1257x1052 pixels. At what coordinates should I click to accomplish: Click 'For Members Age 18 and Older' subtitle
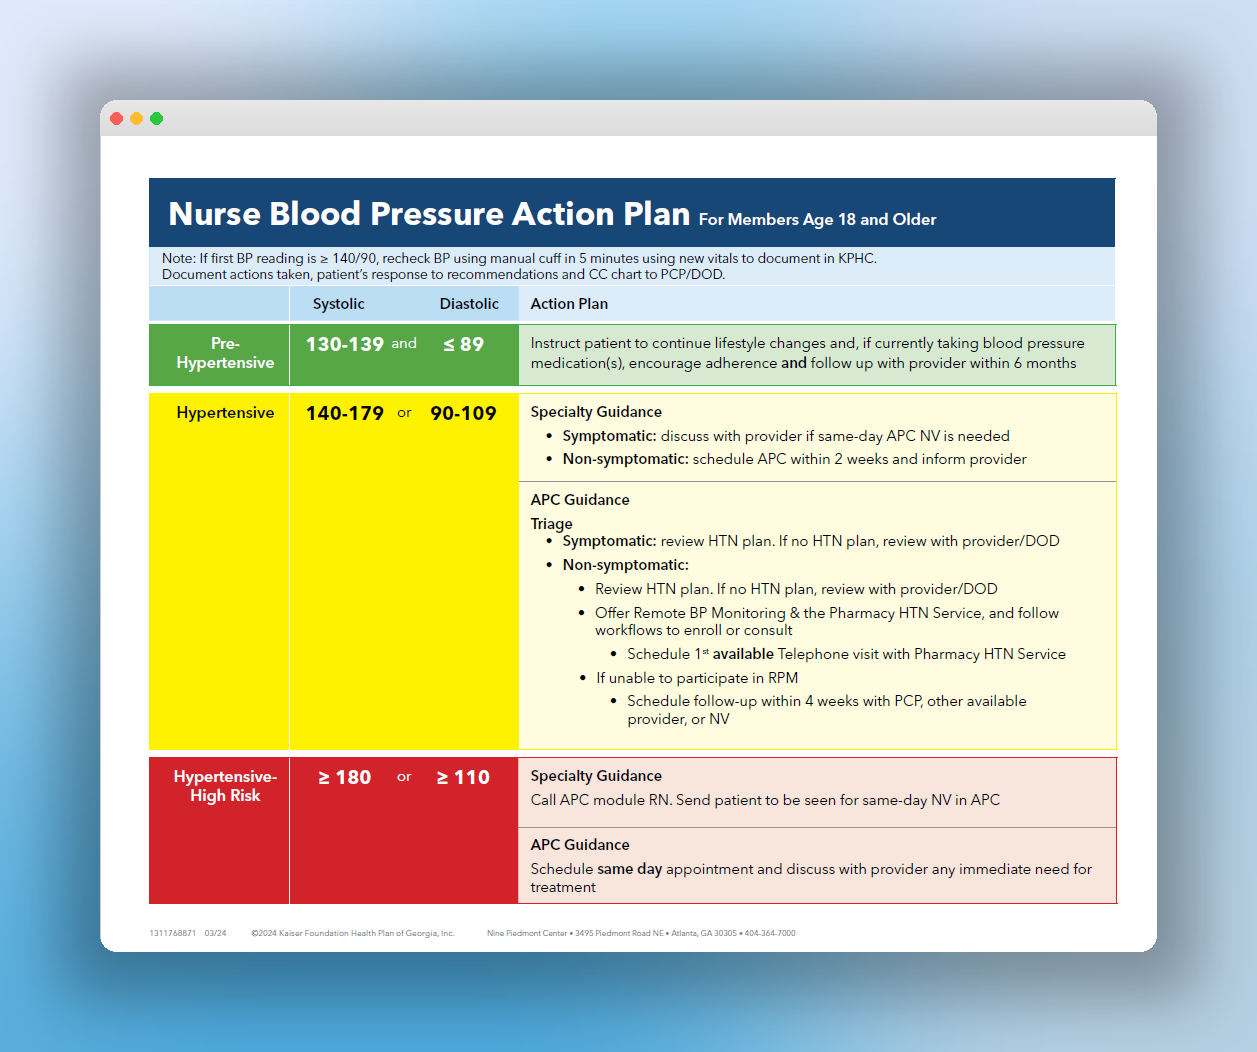pyautogui.click(x=817, y=219)
